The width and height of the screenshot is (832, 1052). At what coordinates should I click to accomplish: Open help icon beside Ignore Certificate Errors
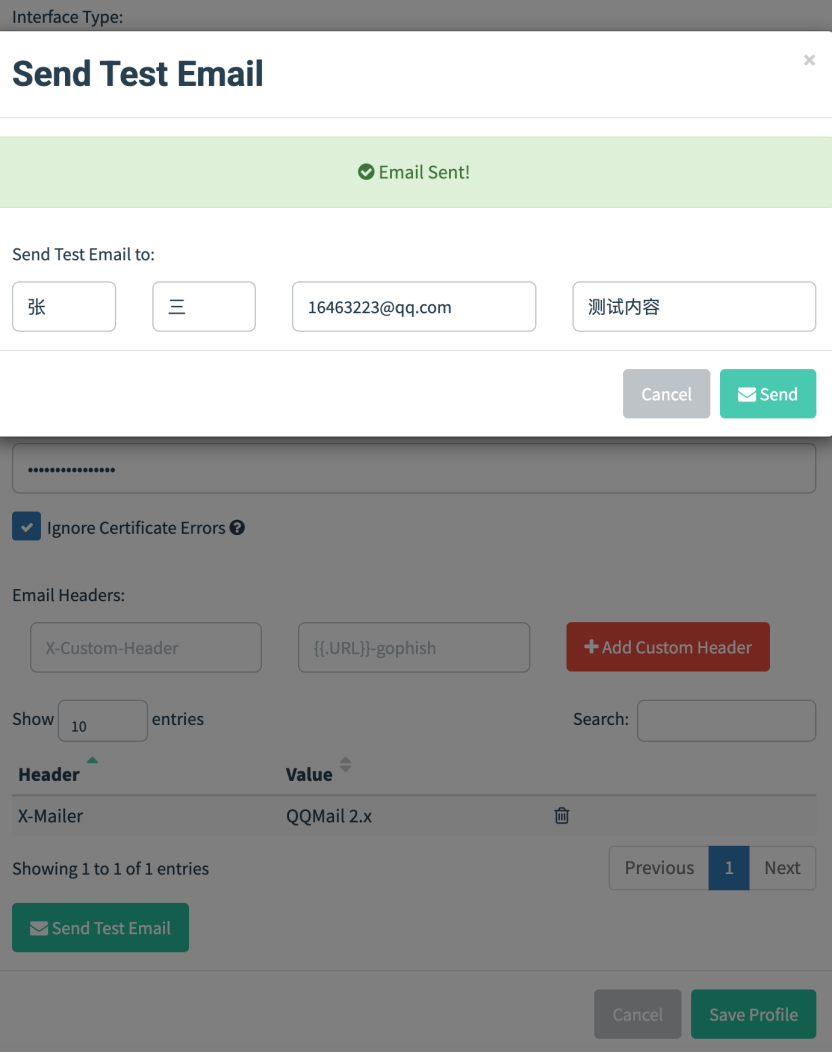(237, 527)
